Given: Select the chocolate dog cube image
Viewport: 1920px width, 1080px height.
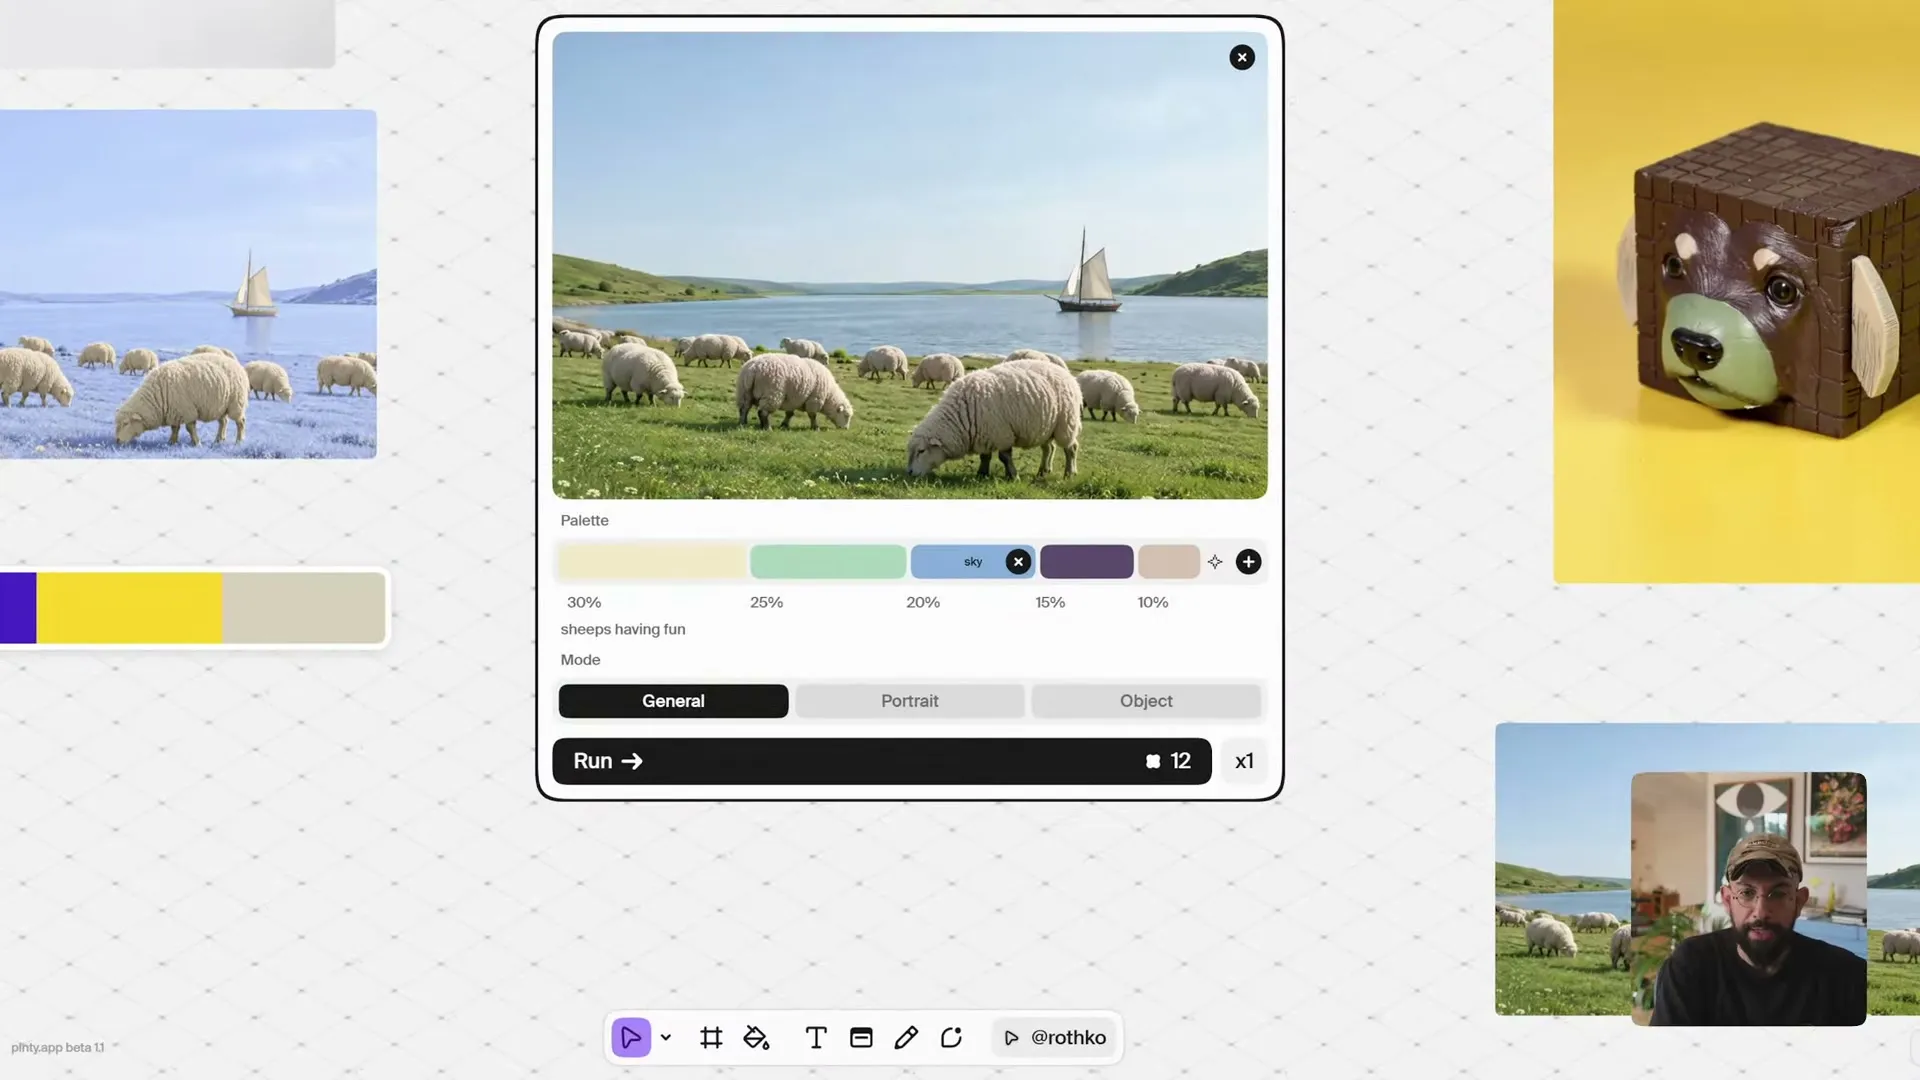Looking at the screenshot, I should (x=1736, y=291).
